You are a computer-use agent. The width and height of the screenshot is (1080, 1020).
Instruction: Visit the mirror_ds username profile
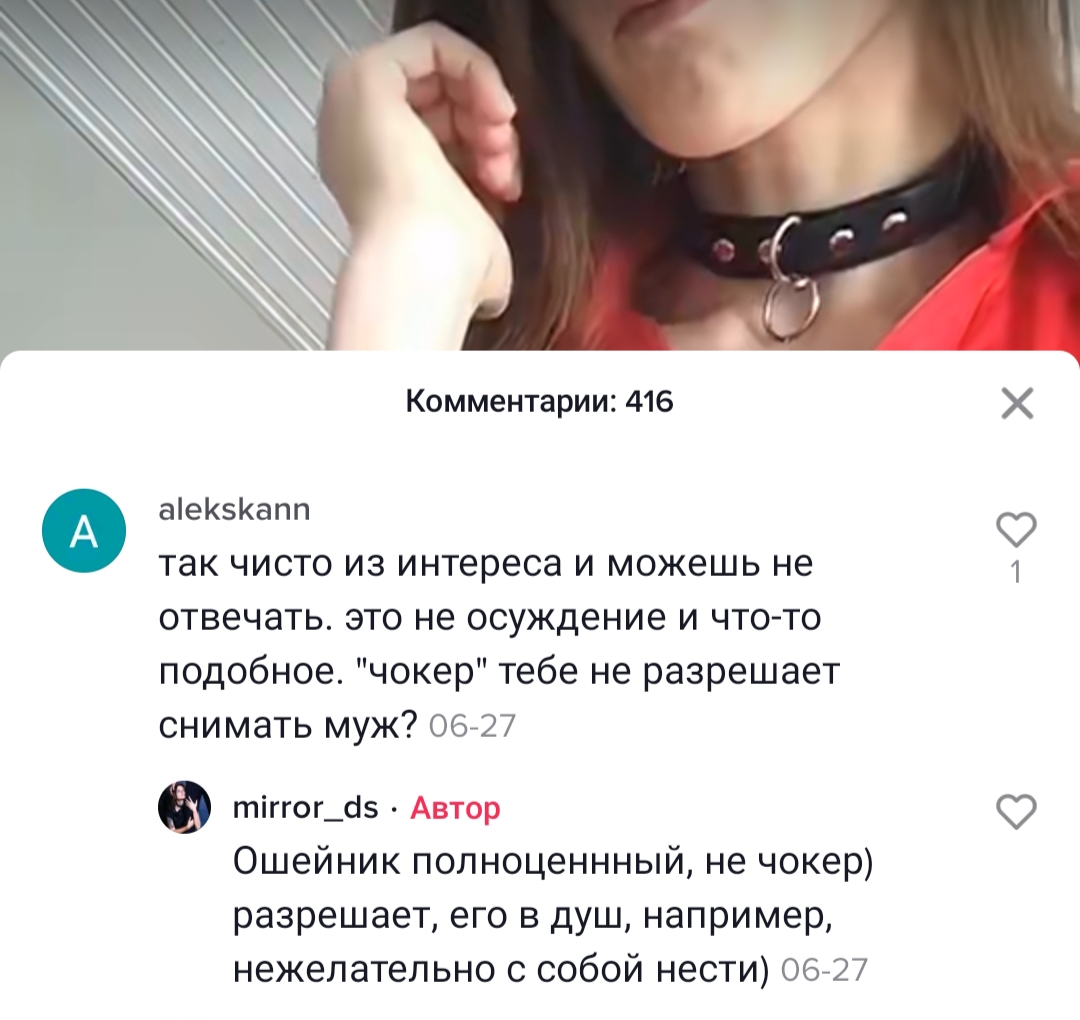tap(306, 807)
